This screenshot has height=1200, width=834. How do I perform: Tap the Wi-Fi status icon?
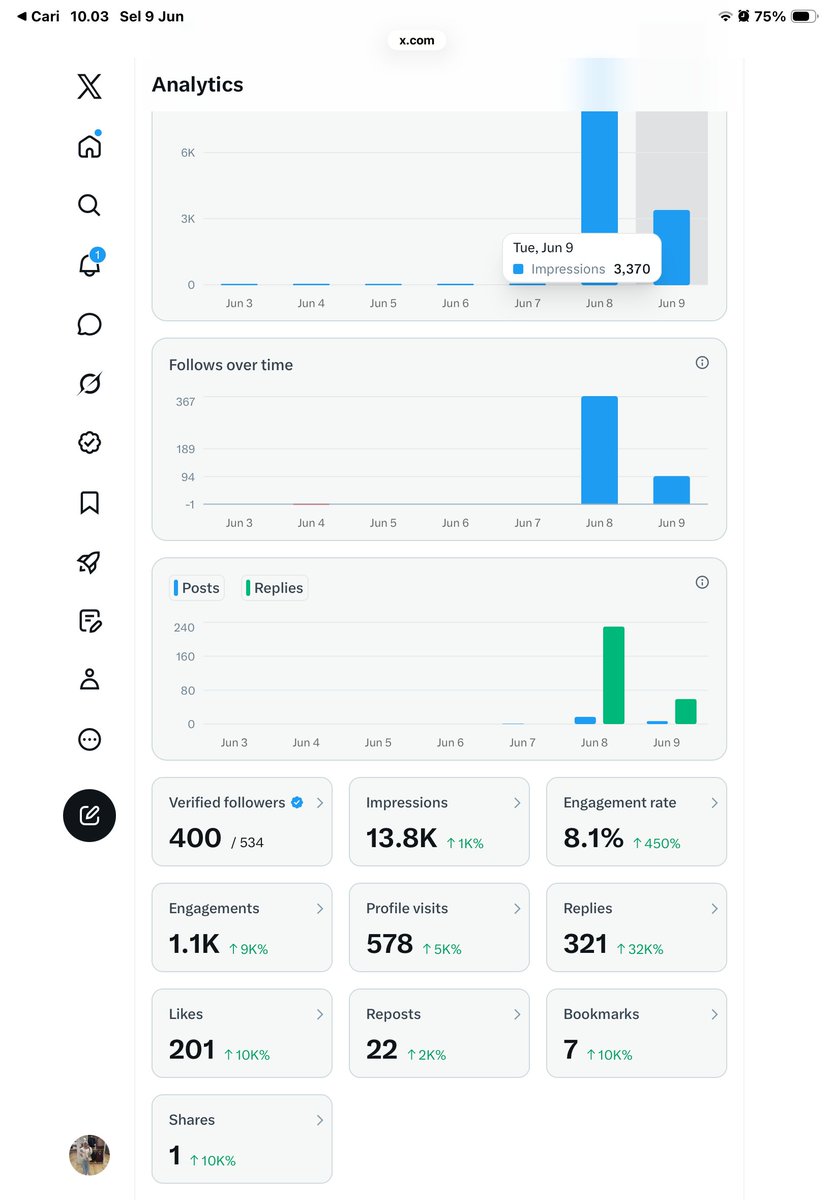[x=725, y=16]
